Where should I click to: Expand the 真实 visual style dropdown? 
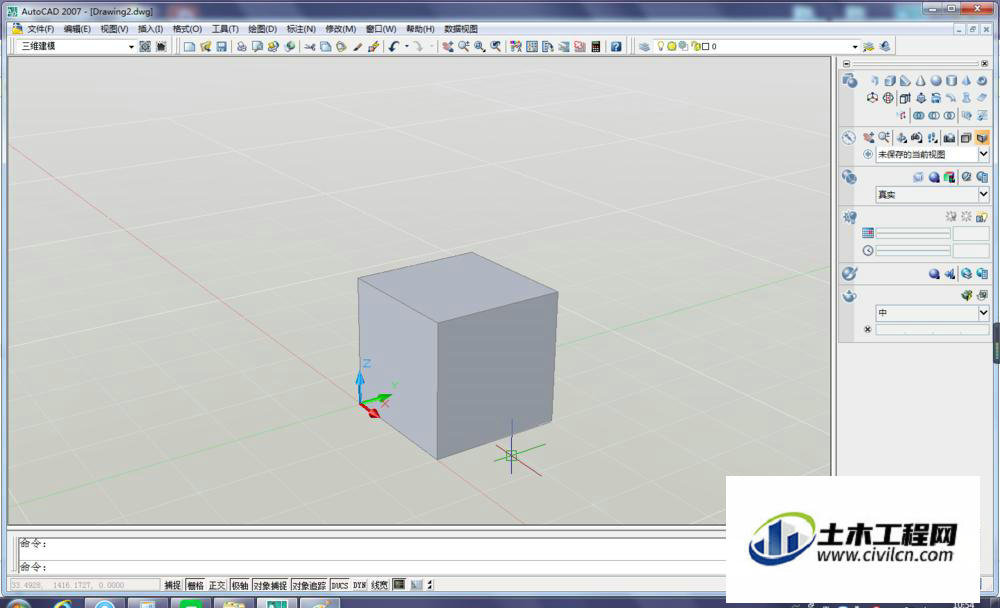pos(983,194)
